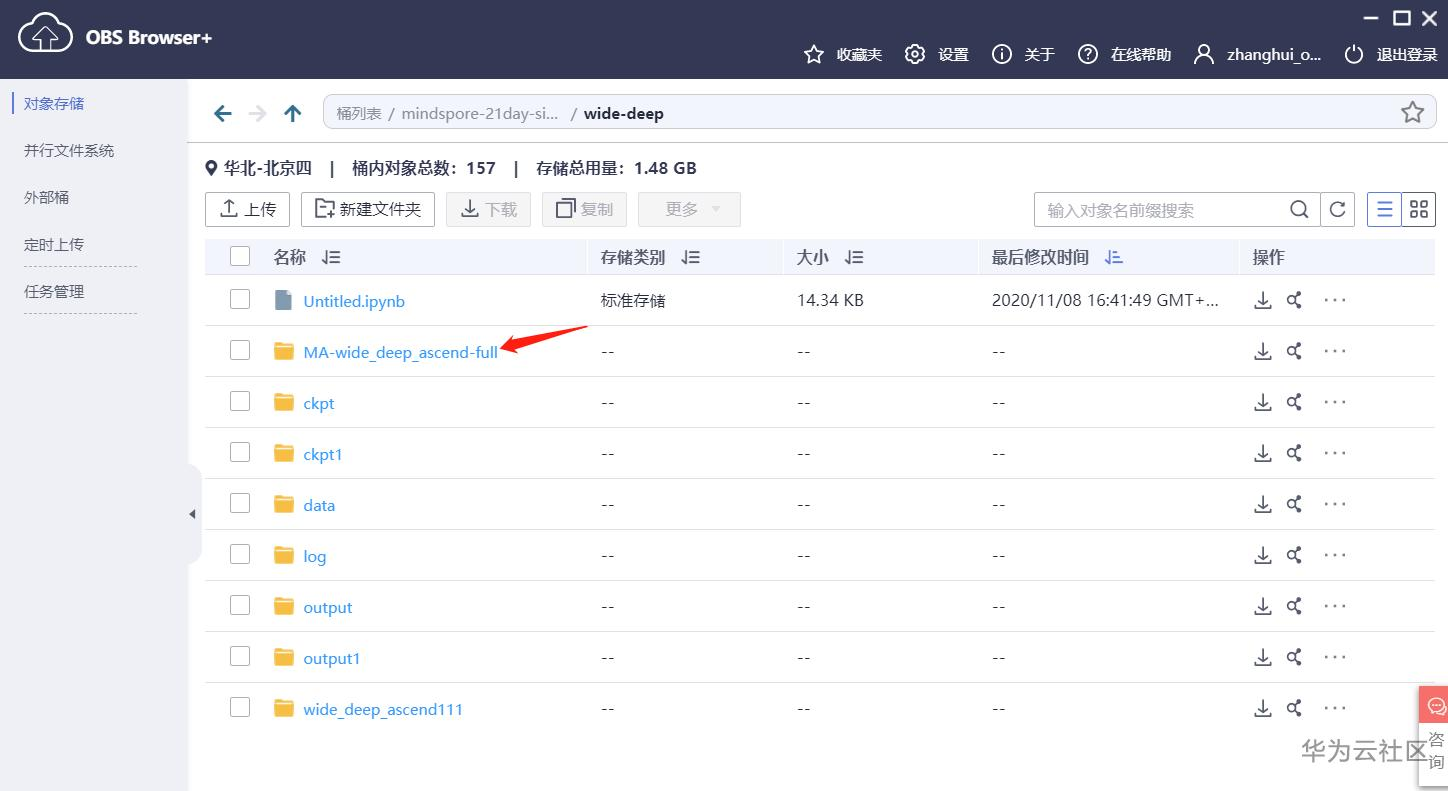Sort objects by name

click(331, 258)
